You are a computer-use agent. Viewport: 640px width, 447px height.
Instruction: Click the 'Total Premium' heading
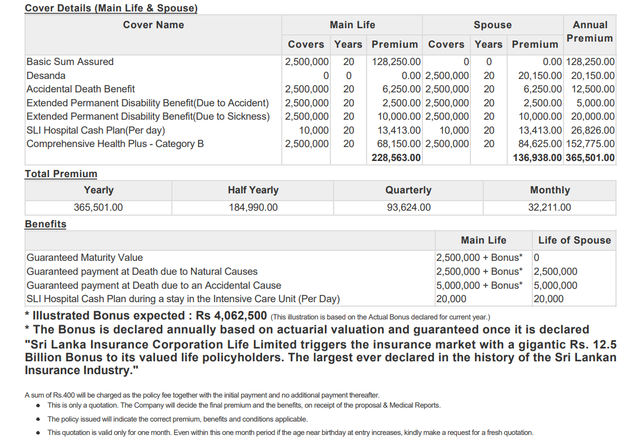coord(61,174)
